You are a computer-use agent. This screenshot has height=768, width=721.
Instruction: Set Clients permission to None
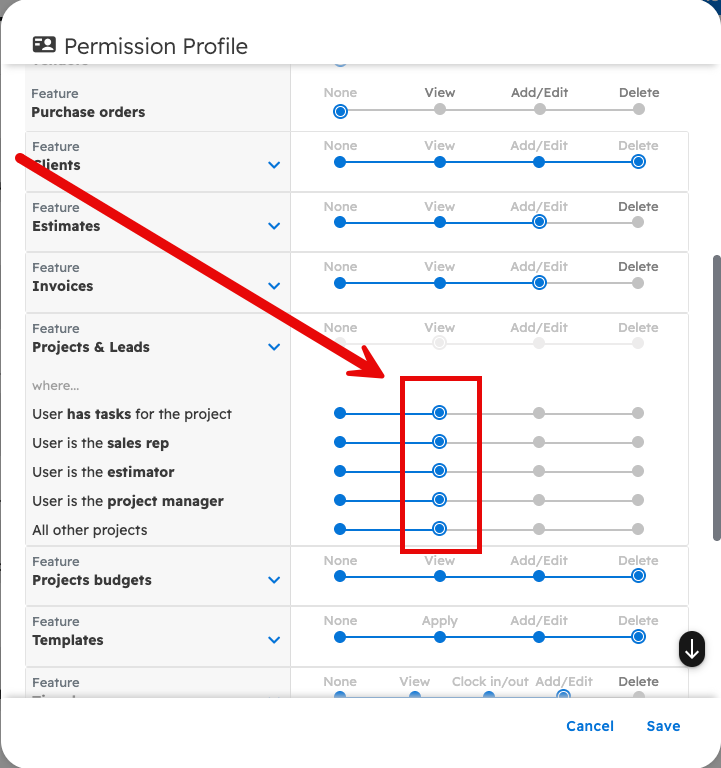click(x=340, y=162)
